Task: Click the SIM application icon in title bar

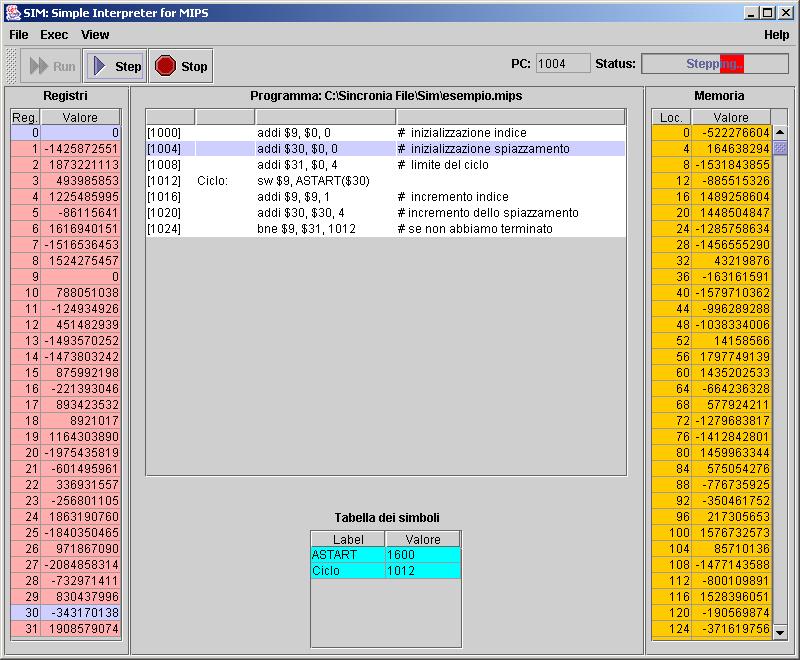Action: pos(12,12)
